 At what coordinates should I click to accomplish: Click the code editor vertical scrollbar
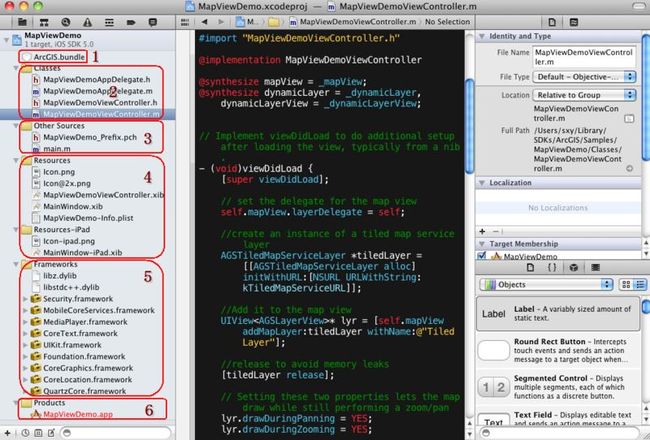click(x=469, y=126)
